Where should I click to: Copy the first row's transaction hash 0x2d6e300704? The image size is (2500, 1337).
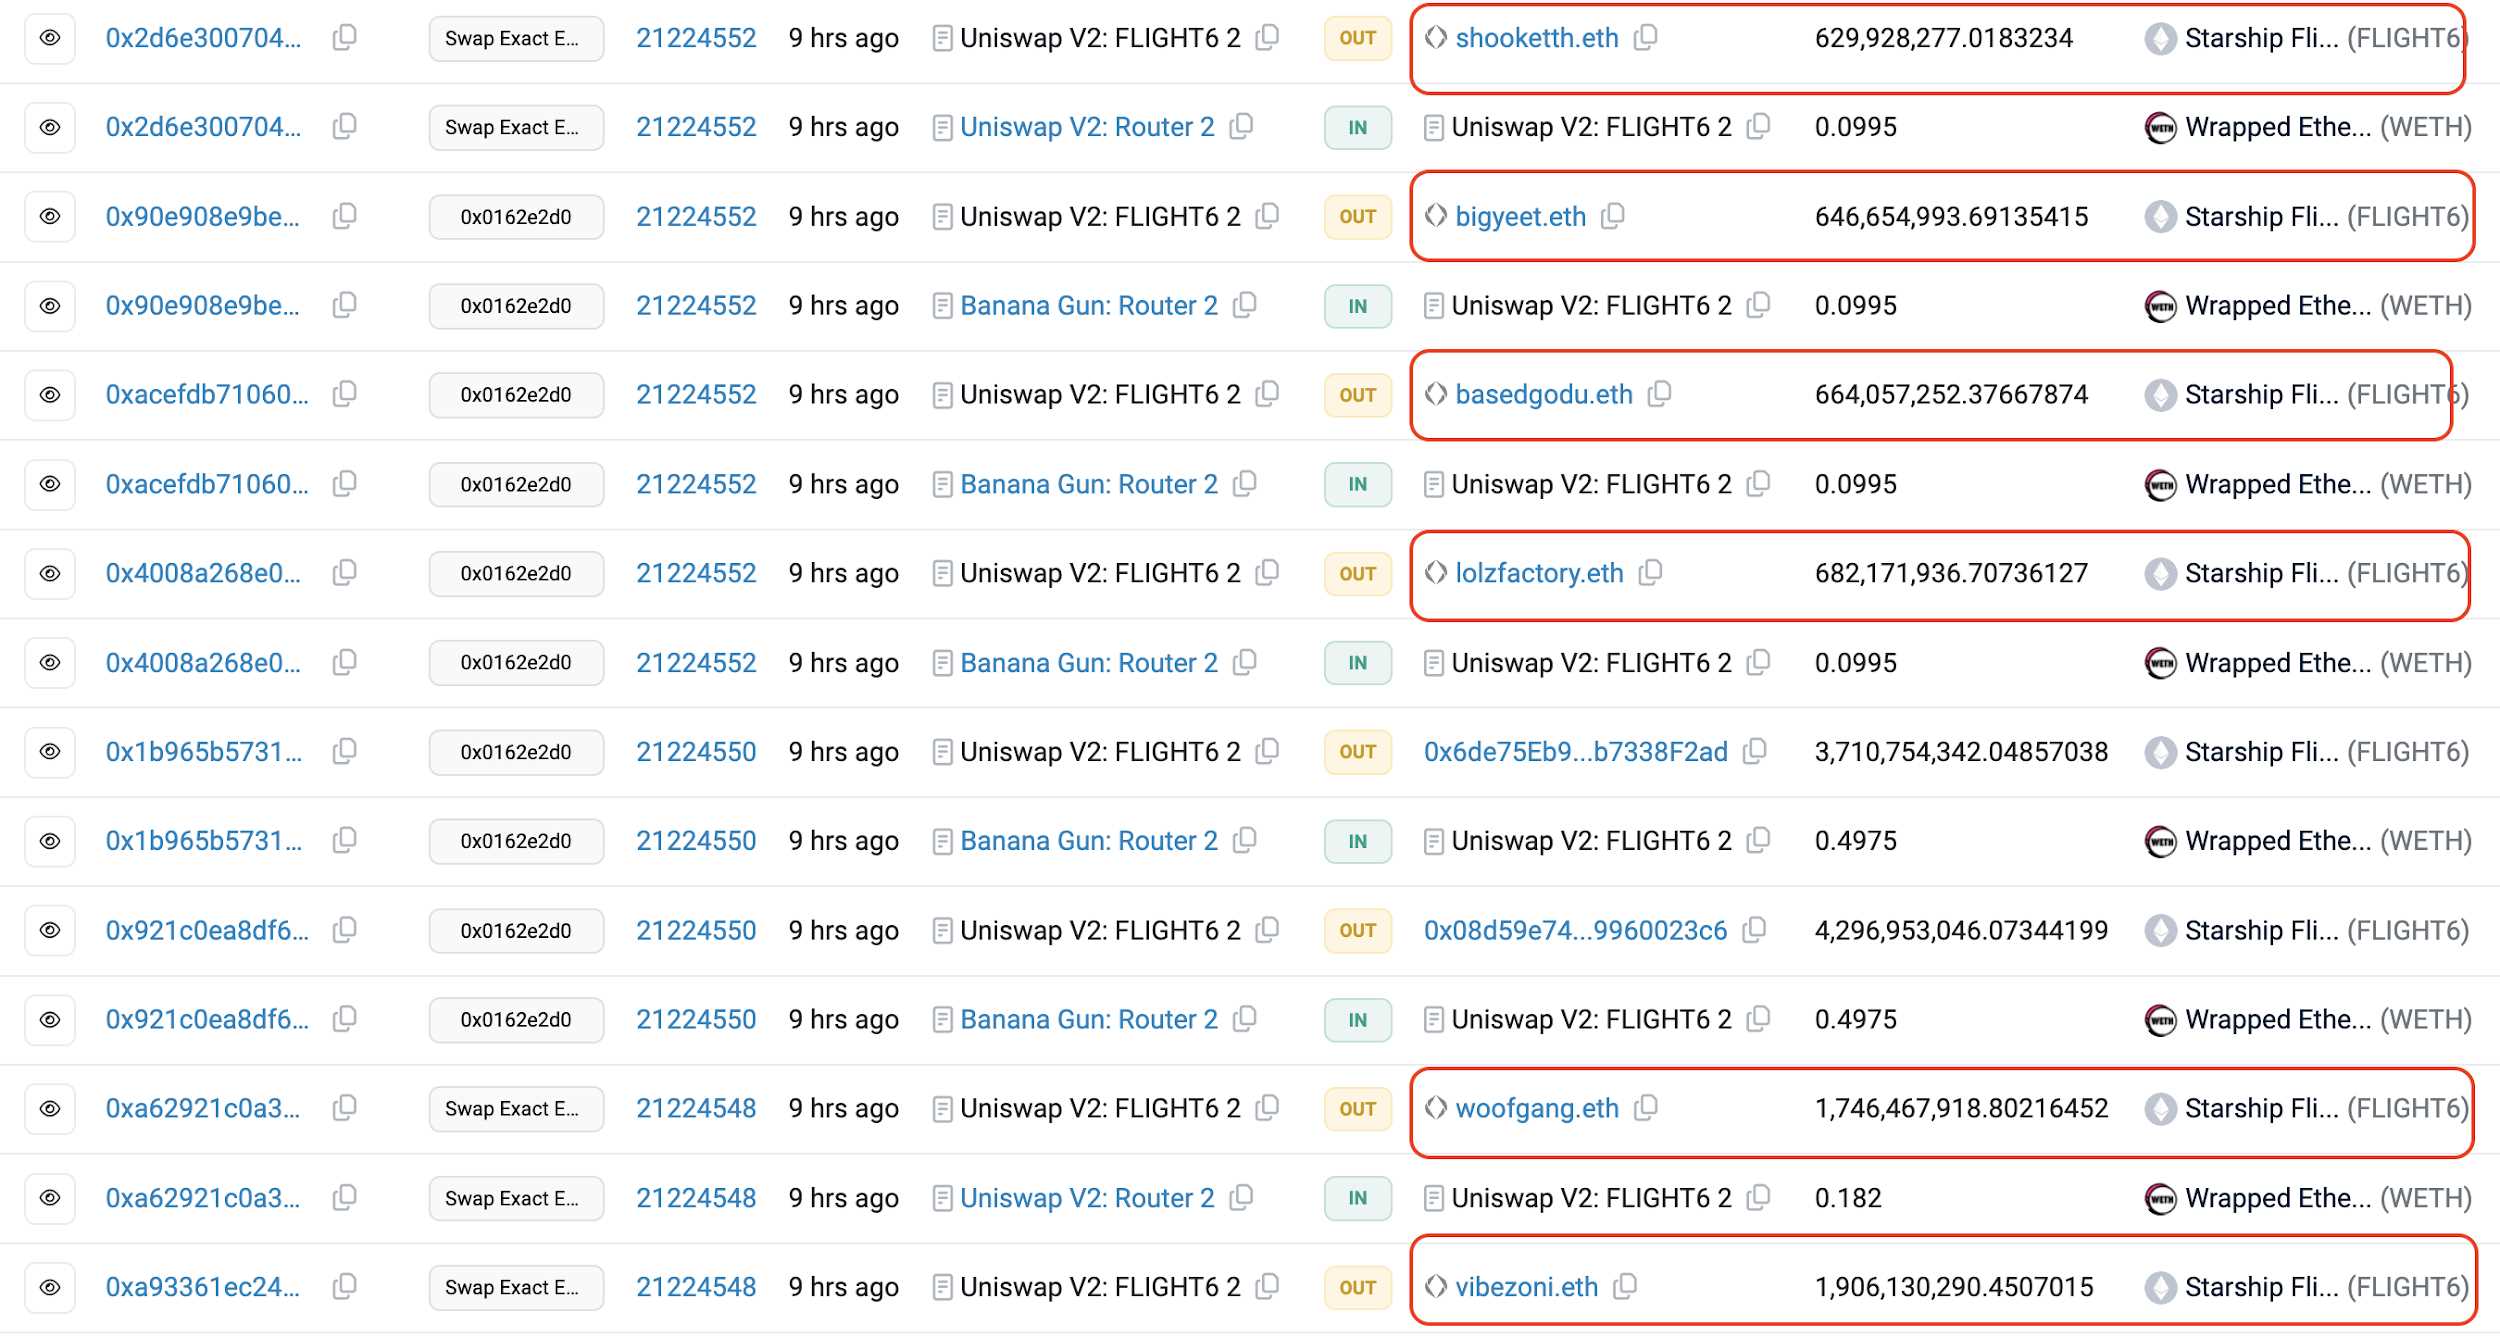point(345,38)
